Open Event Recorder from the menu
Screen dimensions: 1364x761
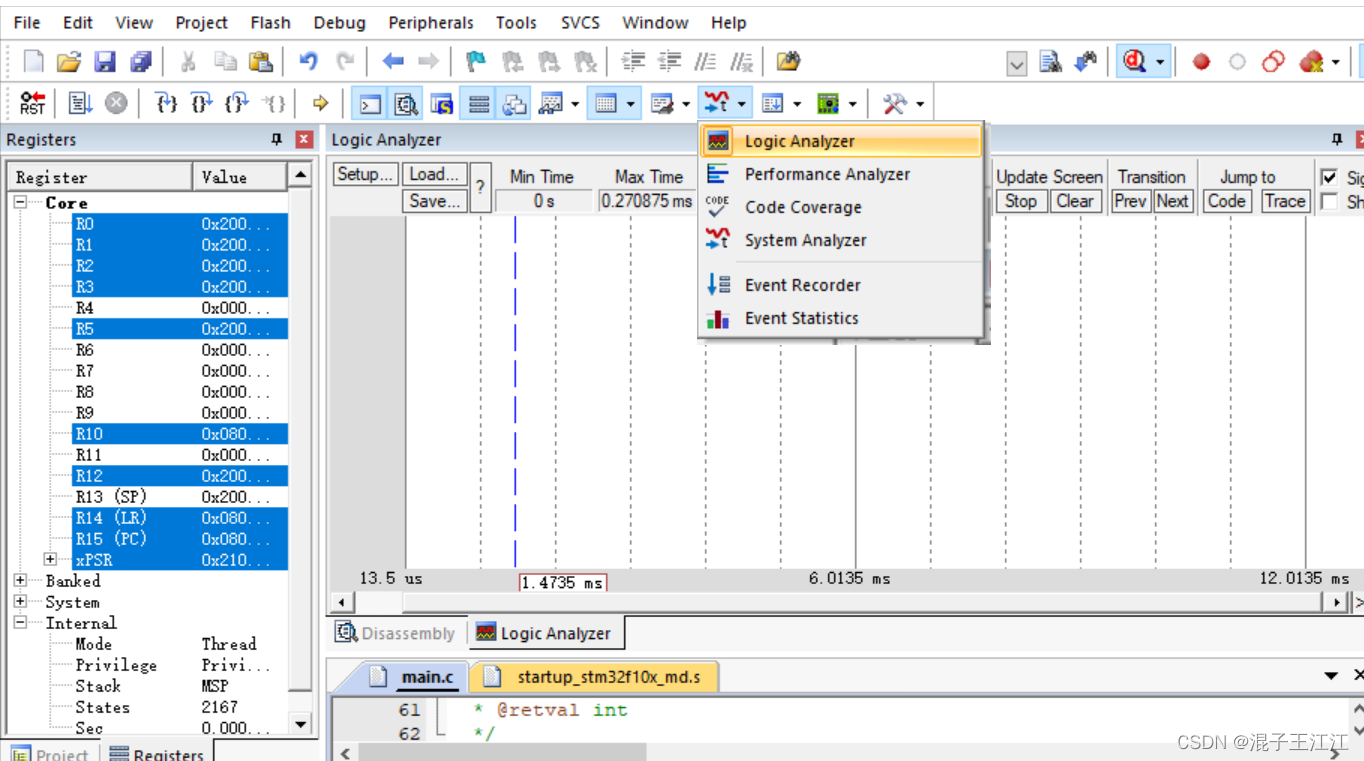pos(841,285)
